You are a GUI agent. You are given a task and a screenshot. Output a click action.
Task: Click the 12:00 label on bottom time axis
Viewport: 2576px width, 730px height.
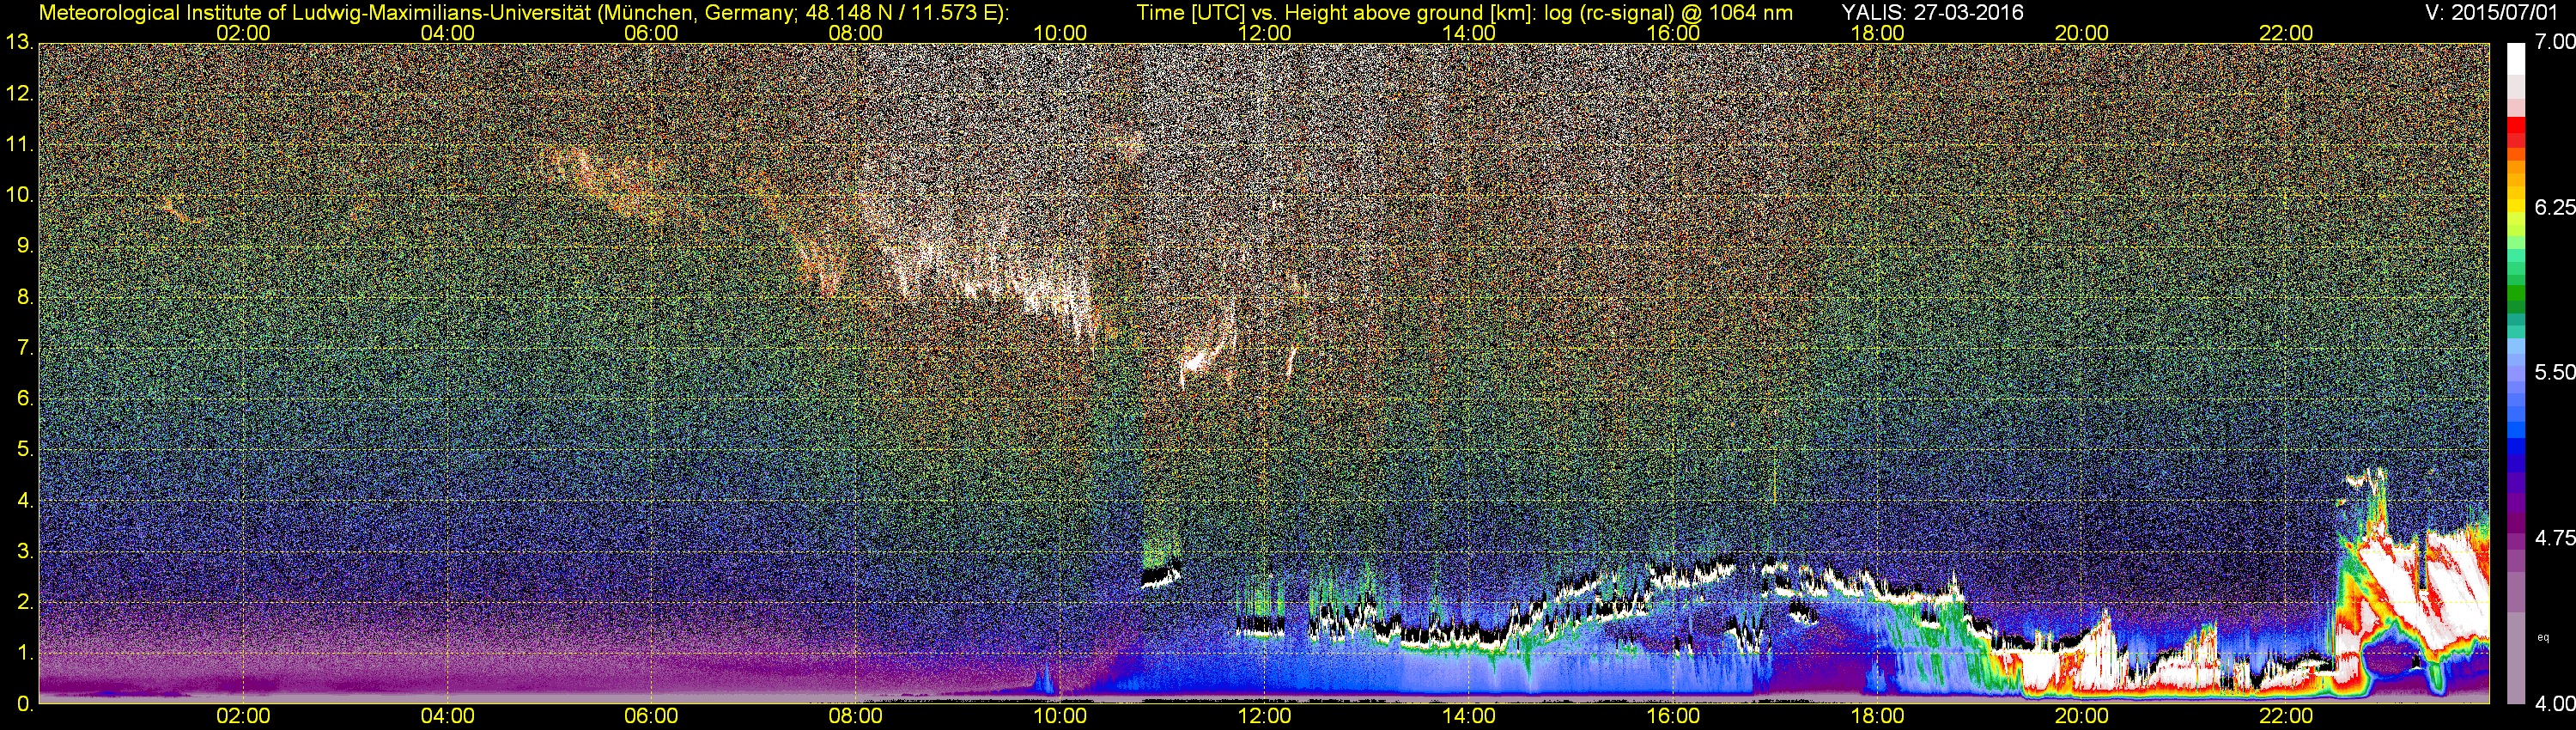coord(1264,716)
